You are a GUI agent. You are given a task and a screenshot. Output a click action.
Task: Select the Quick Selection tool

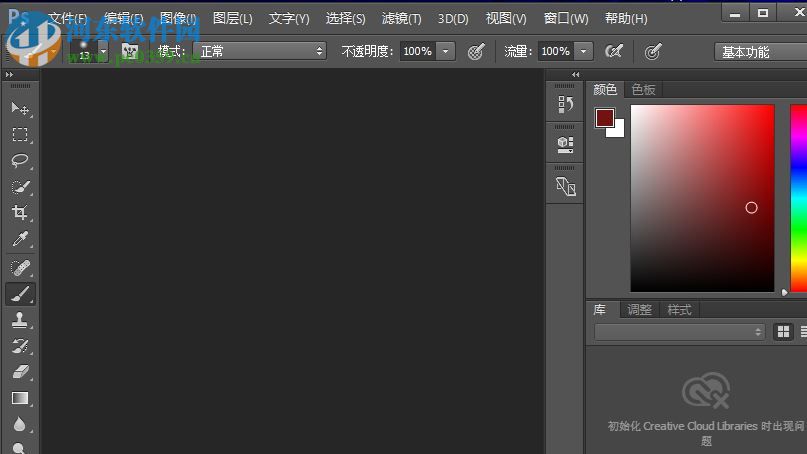tap(20, 187)
